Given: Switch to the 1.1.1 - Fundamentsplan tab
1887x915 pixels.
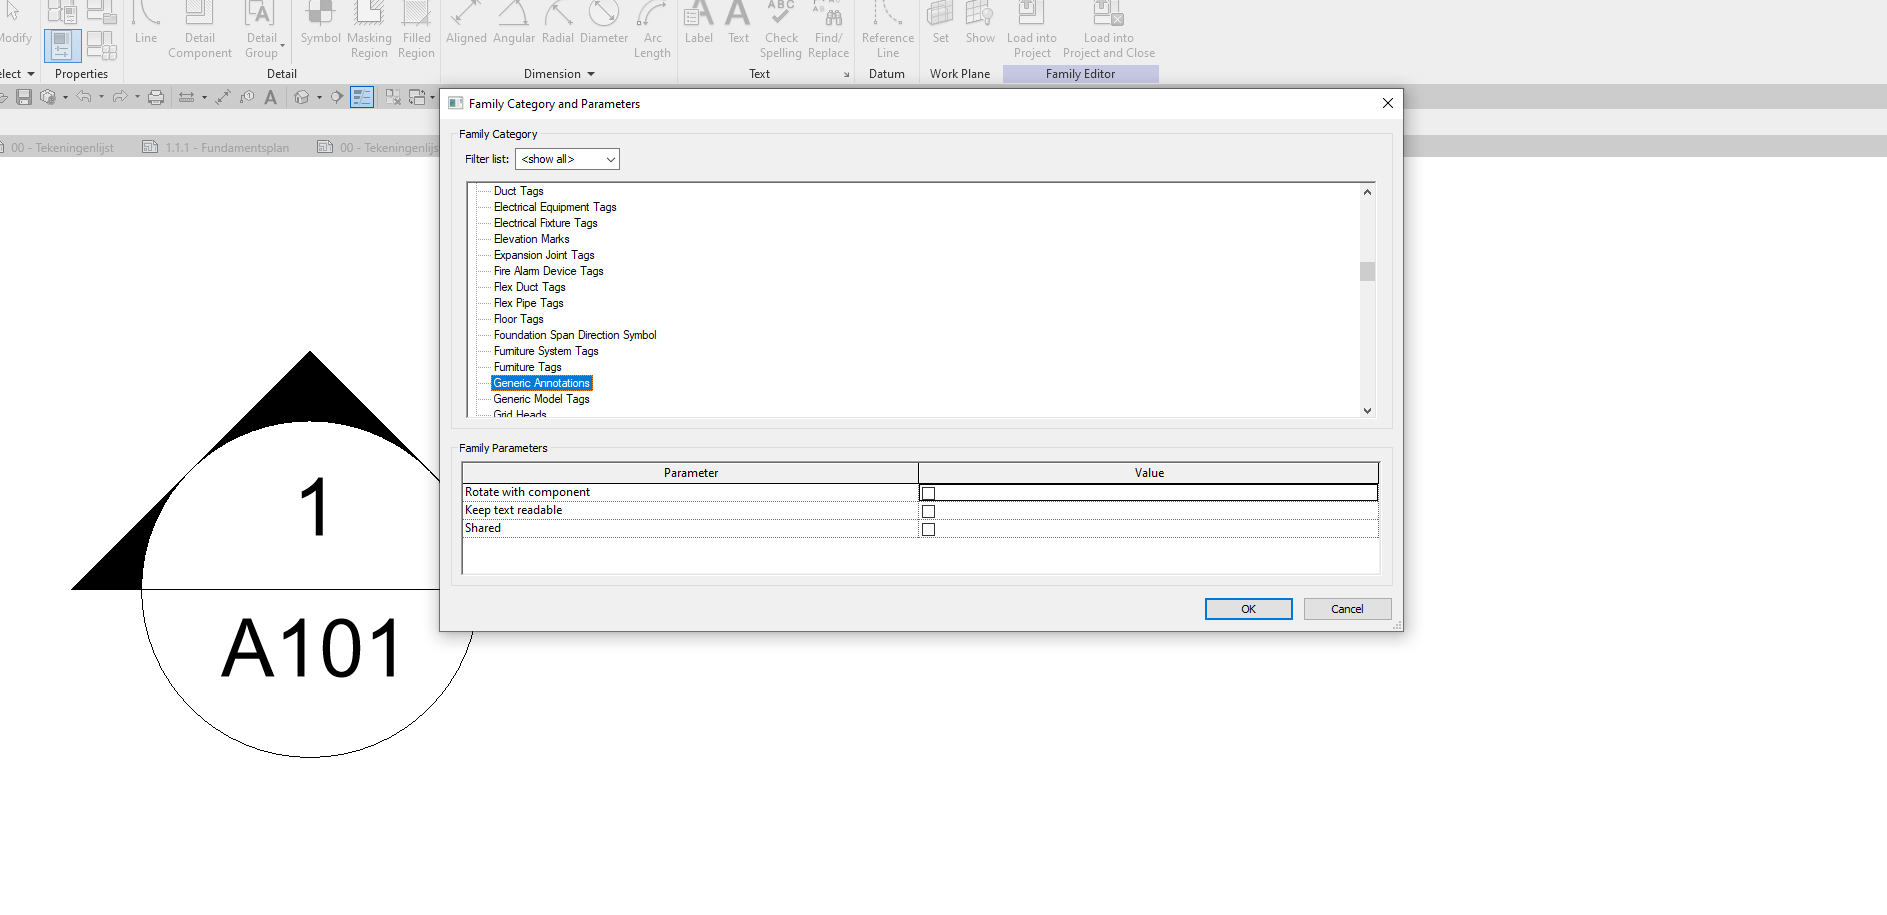Looking at the screenshot, I should (226, 147).
